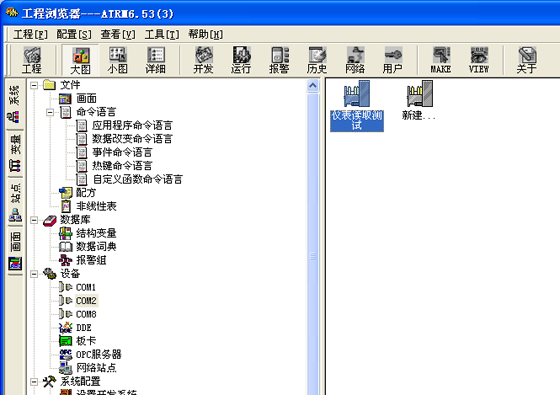
Task: Click the 开发 (Develop) toolbar icon
Action: [204, 60]
